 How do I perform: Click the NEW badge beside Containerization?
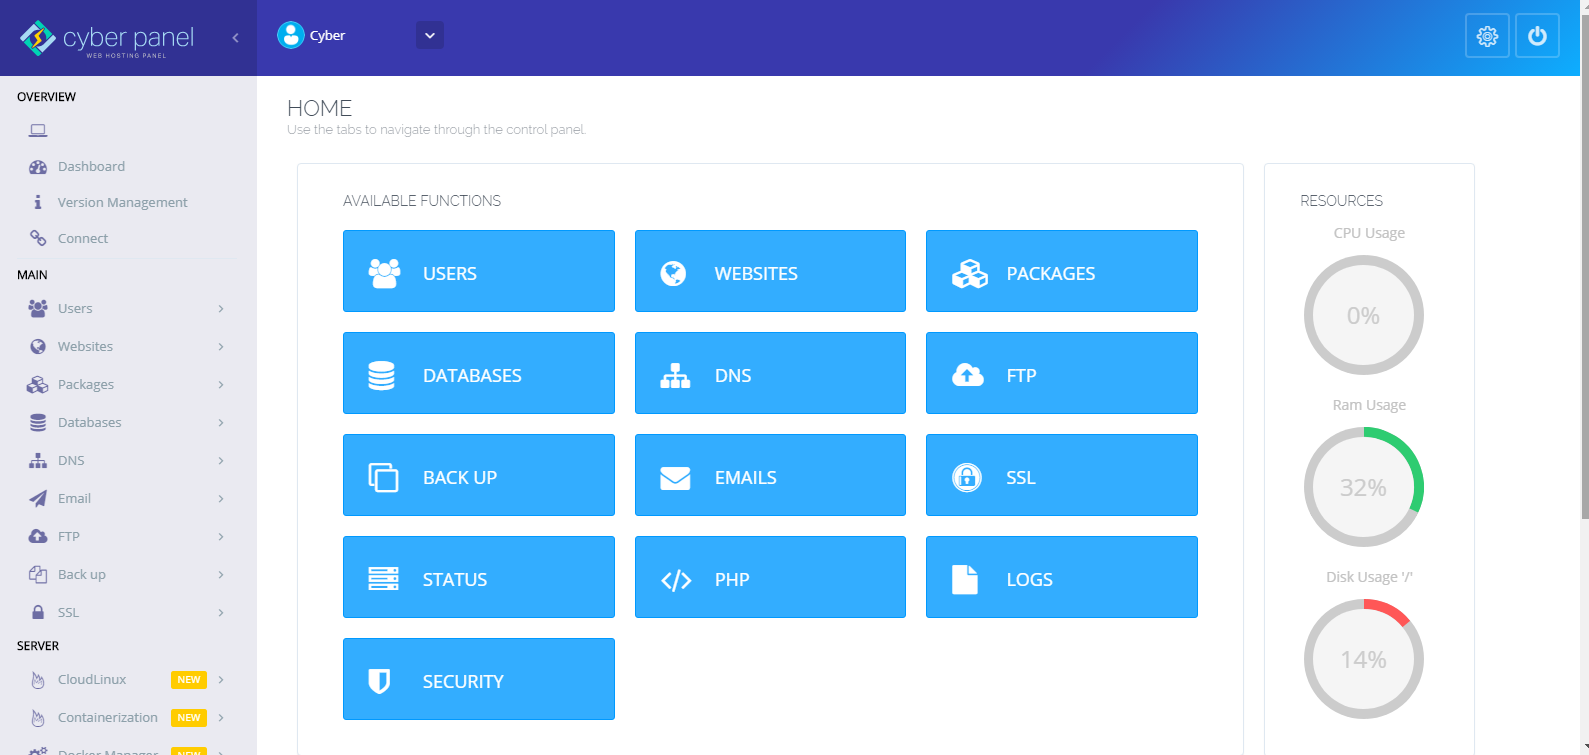click(189, 717)
